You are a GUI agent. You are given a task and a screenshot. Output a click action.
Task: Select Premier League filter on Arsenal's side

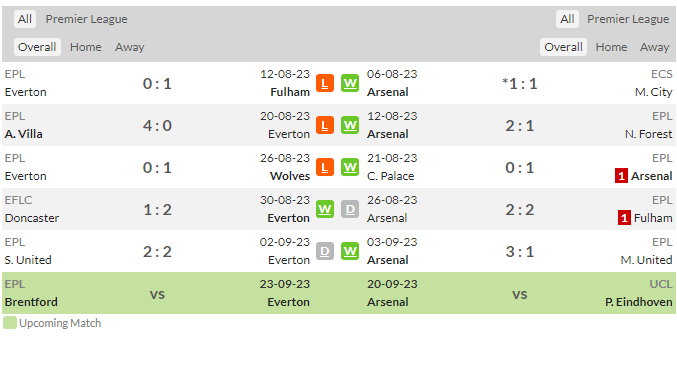(x=628, y=19)
